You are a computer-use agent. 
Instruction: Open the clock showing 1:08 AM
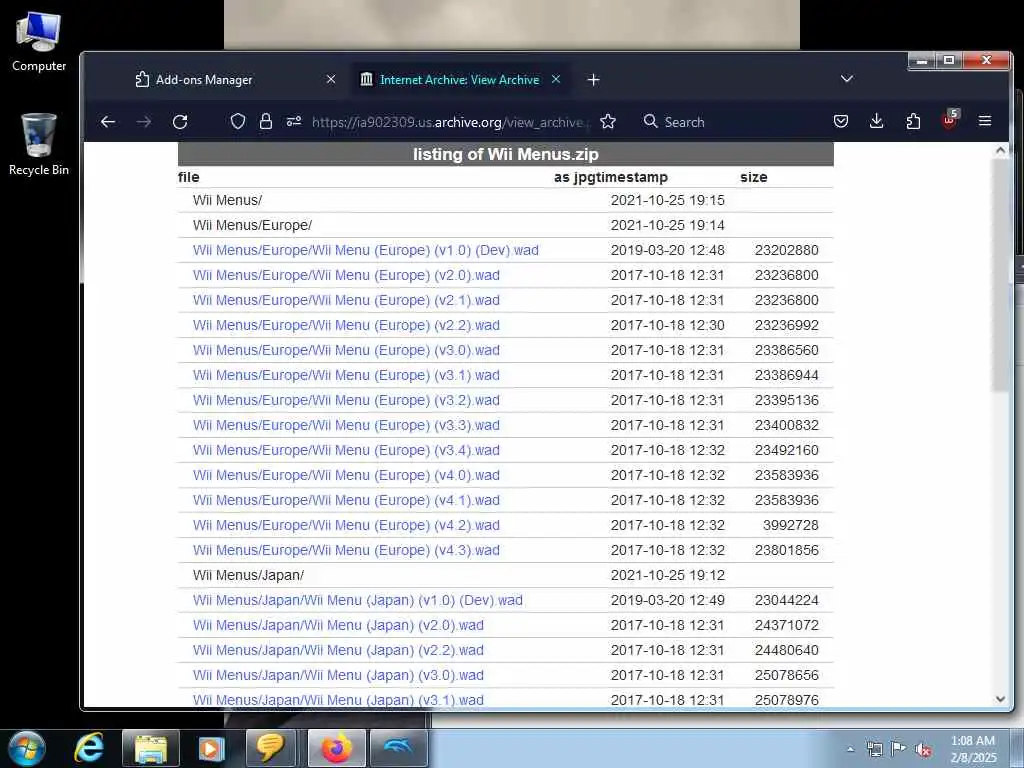[973, 749]
